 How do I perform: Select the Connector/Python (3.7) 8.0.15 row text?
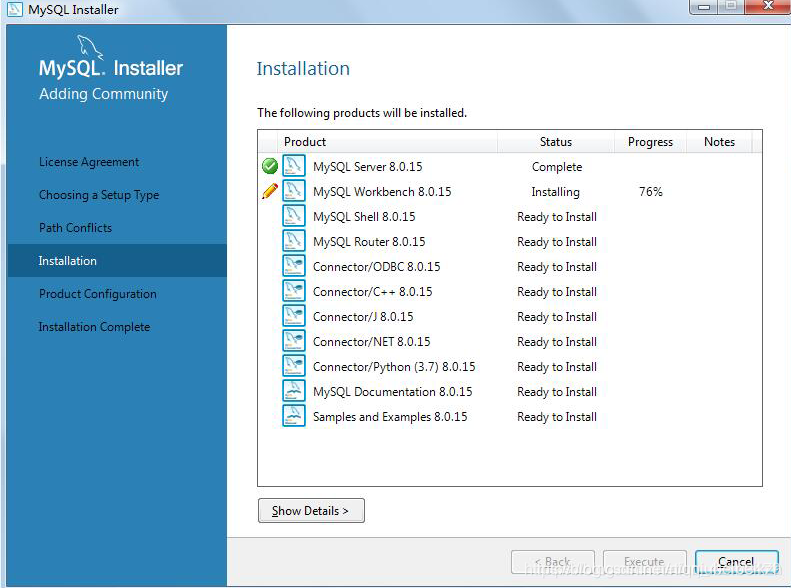point(394,367)
